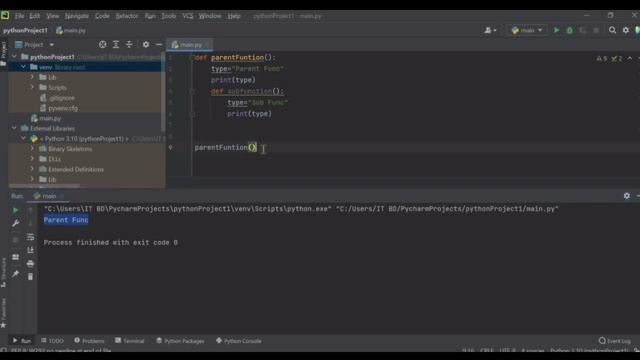The width and height of the screenshot is (640, 360).
Task: Click the Favorites side tool tab
Action: tap(4, 313)
